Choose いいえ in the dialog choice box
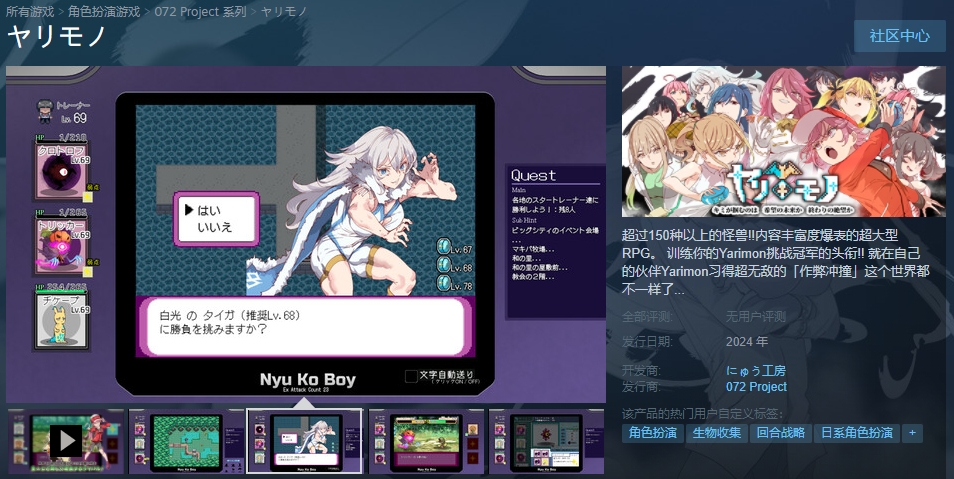The image size is (954, 479). [214, 228]
